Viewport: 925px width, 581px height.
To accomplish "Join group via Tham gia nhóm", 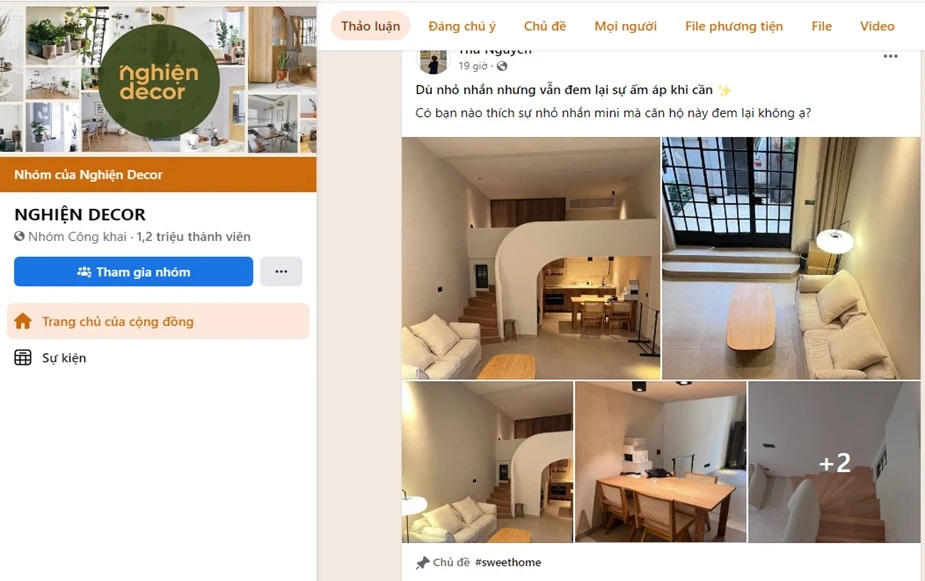I will tap(133, 271).
